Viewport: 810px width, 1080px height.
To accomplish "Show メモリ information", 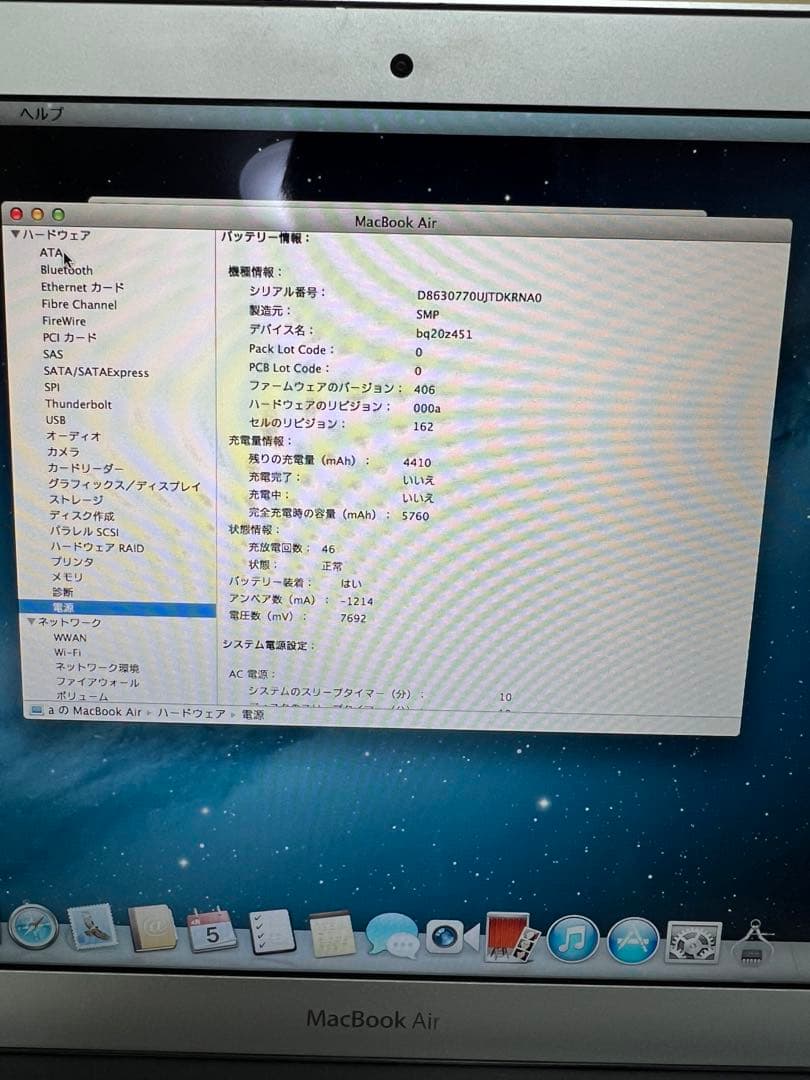I will (68, 577).
